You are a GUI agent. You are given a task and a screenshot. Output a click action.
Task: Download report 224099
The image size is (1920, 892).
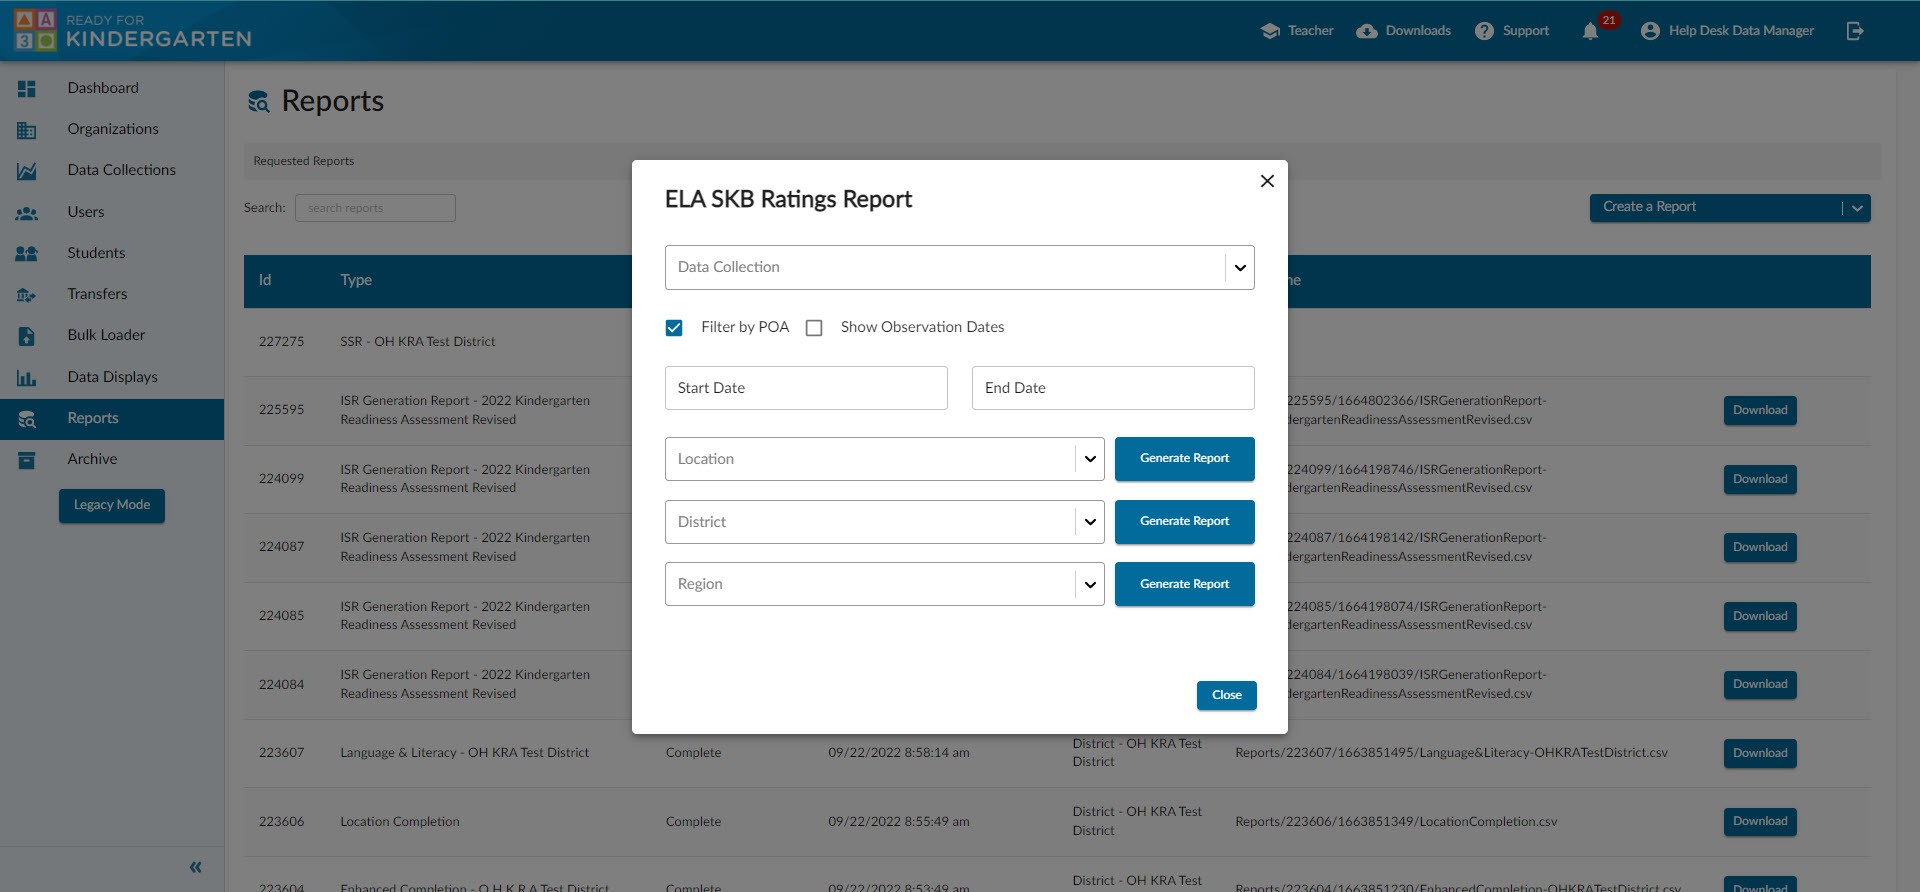[x=1760, y=480]
